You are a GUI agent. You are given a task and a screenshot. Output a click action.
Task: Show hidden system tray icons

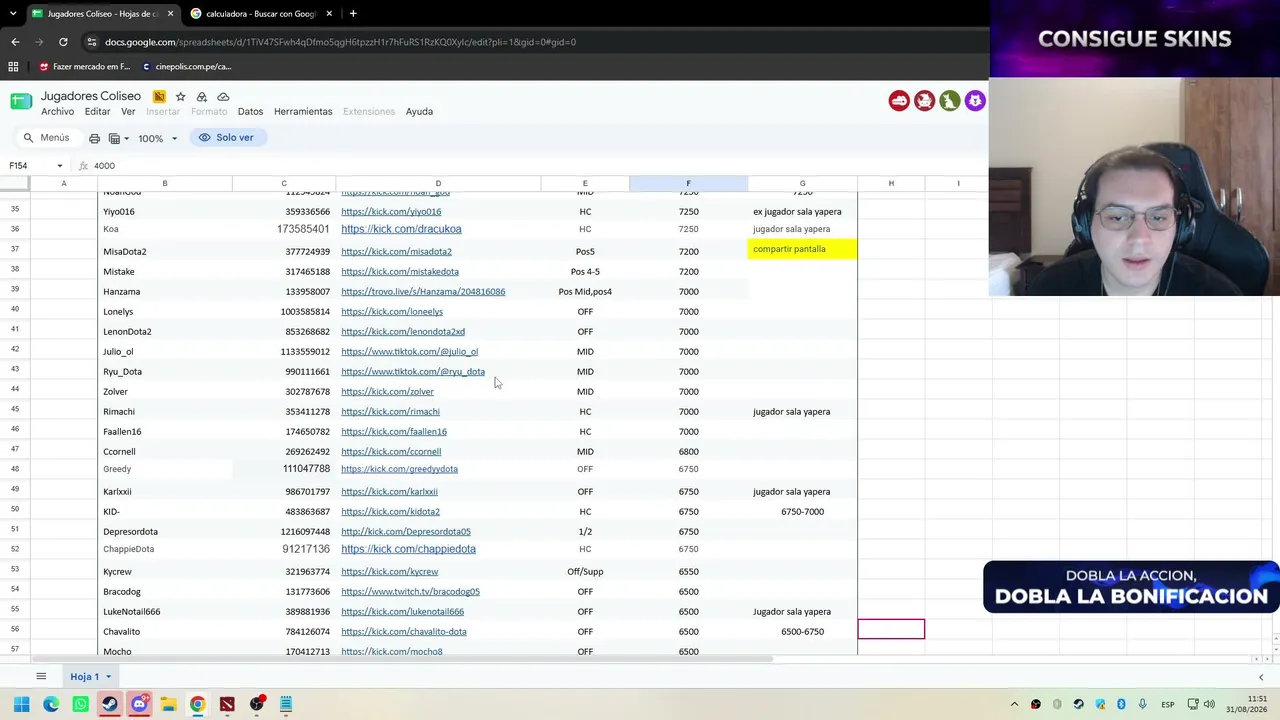(x=1014, y=705)
